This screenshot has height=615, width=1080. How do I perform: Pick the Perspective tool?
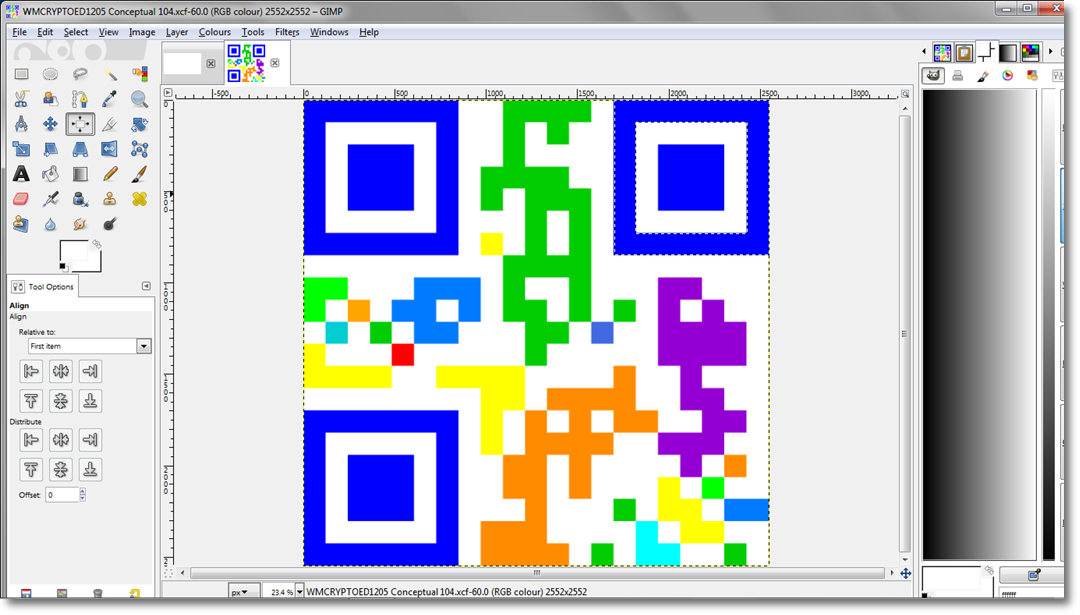click(x=80, y=149)
